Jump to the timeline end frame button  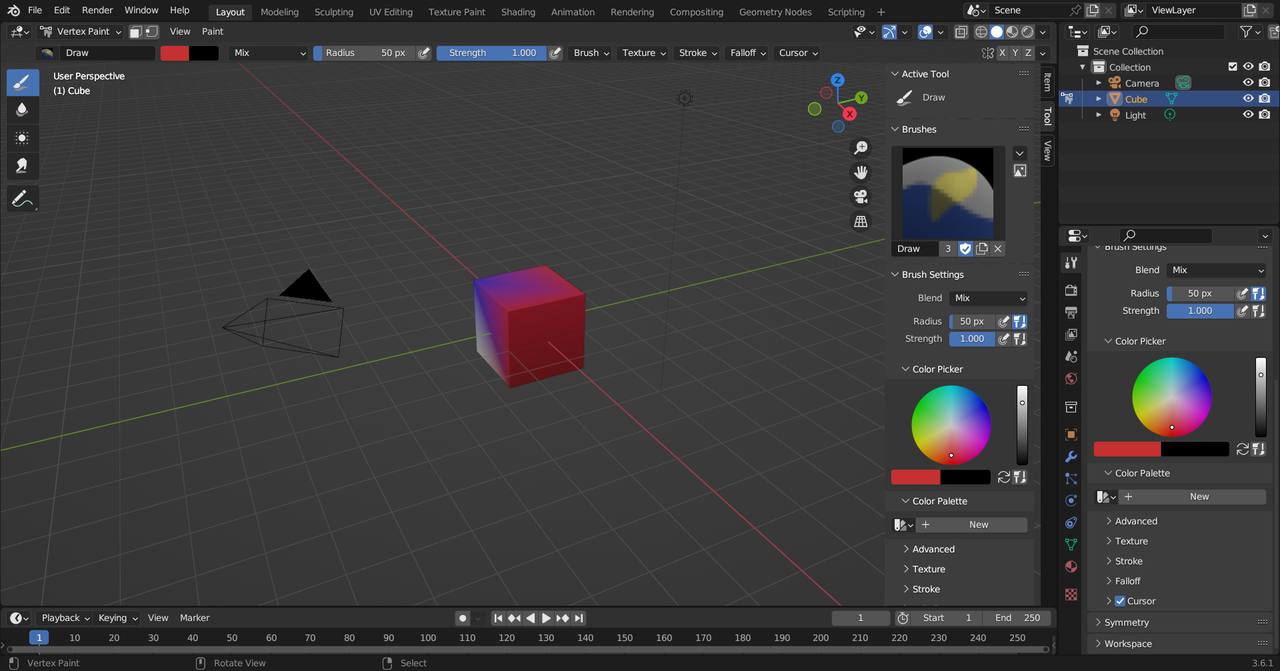click(x=579, y=618)
